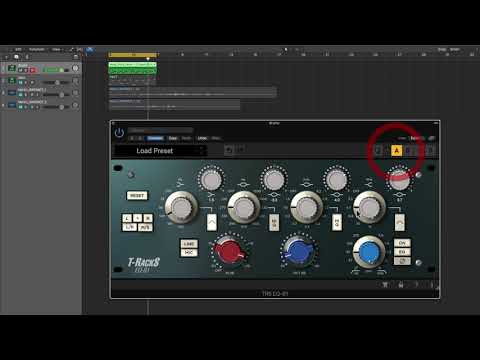Toggle the ON button on EQ-81
Viewport: 480px width, 360px height.
(402, 243)
